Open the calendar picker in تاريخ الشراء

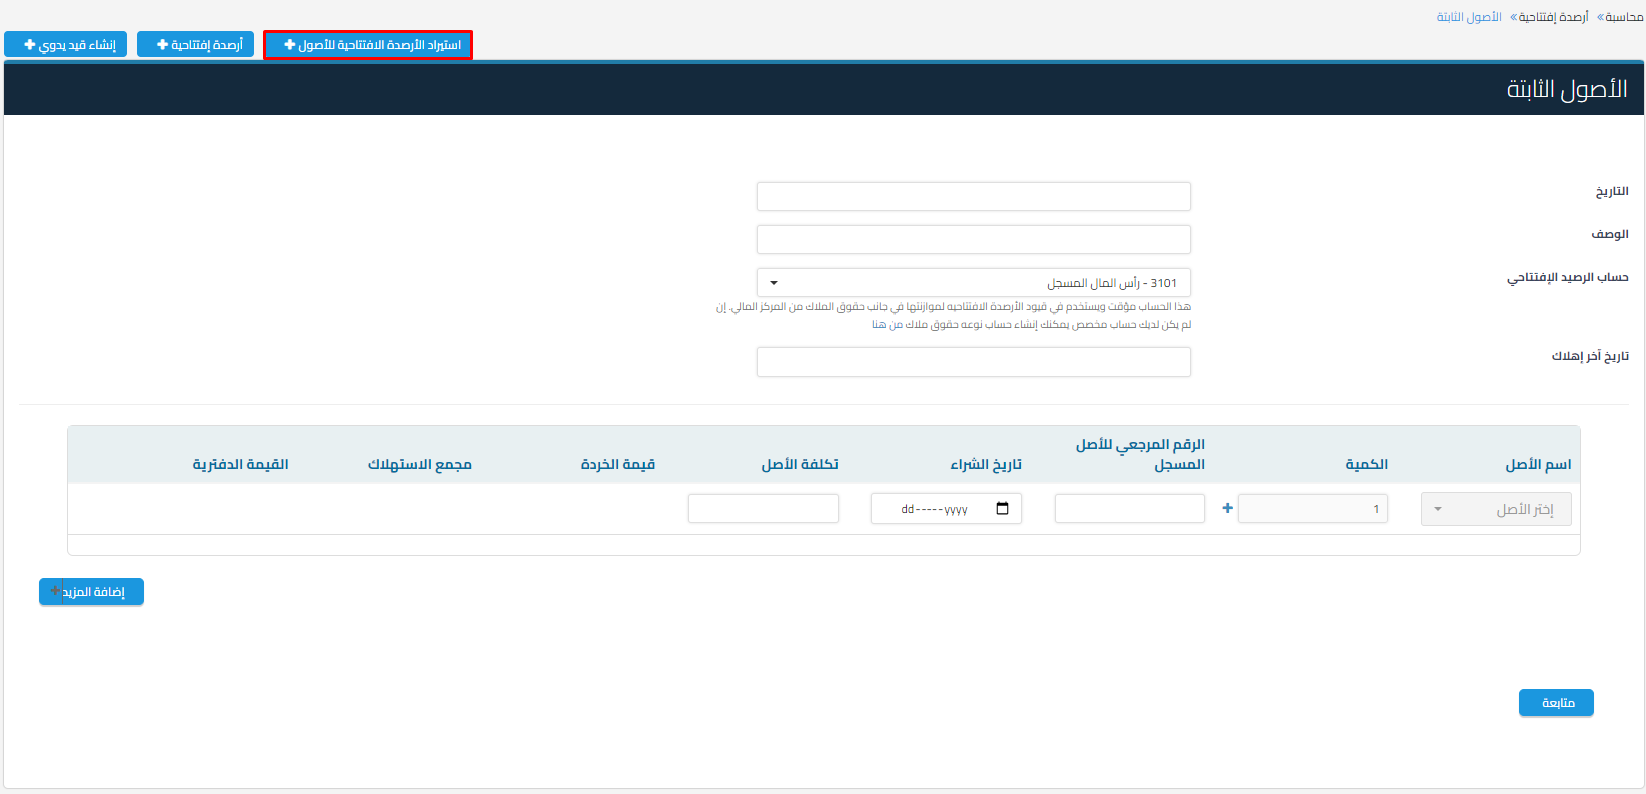(1002, 509)
